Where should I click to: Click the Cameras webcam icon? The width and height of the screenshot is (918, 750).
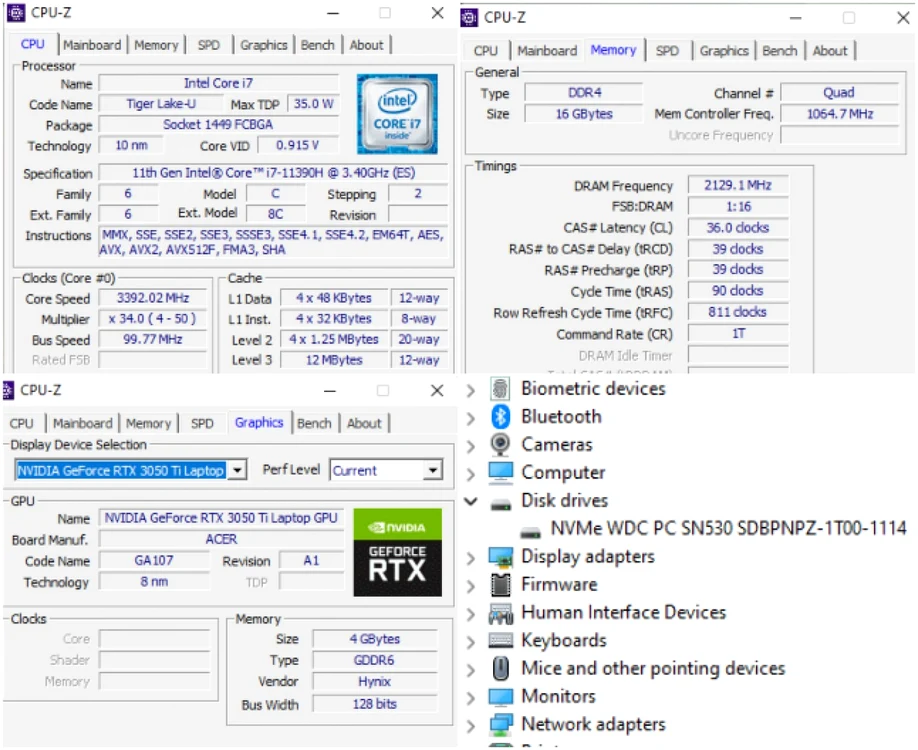(500, 444)
